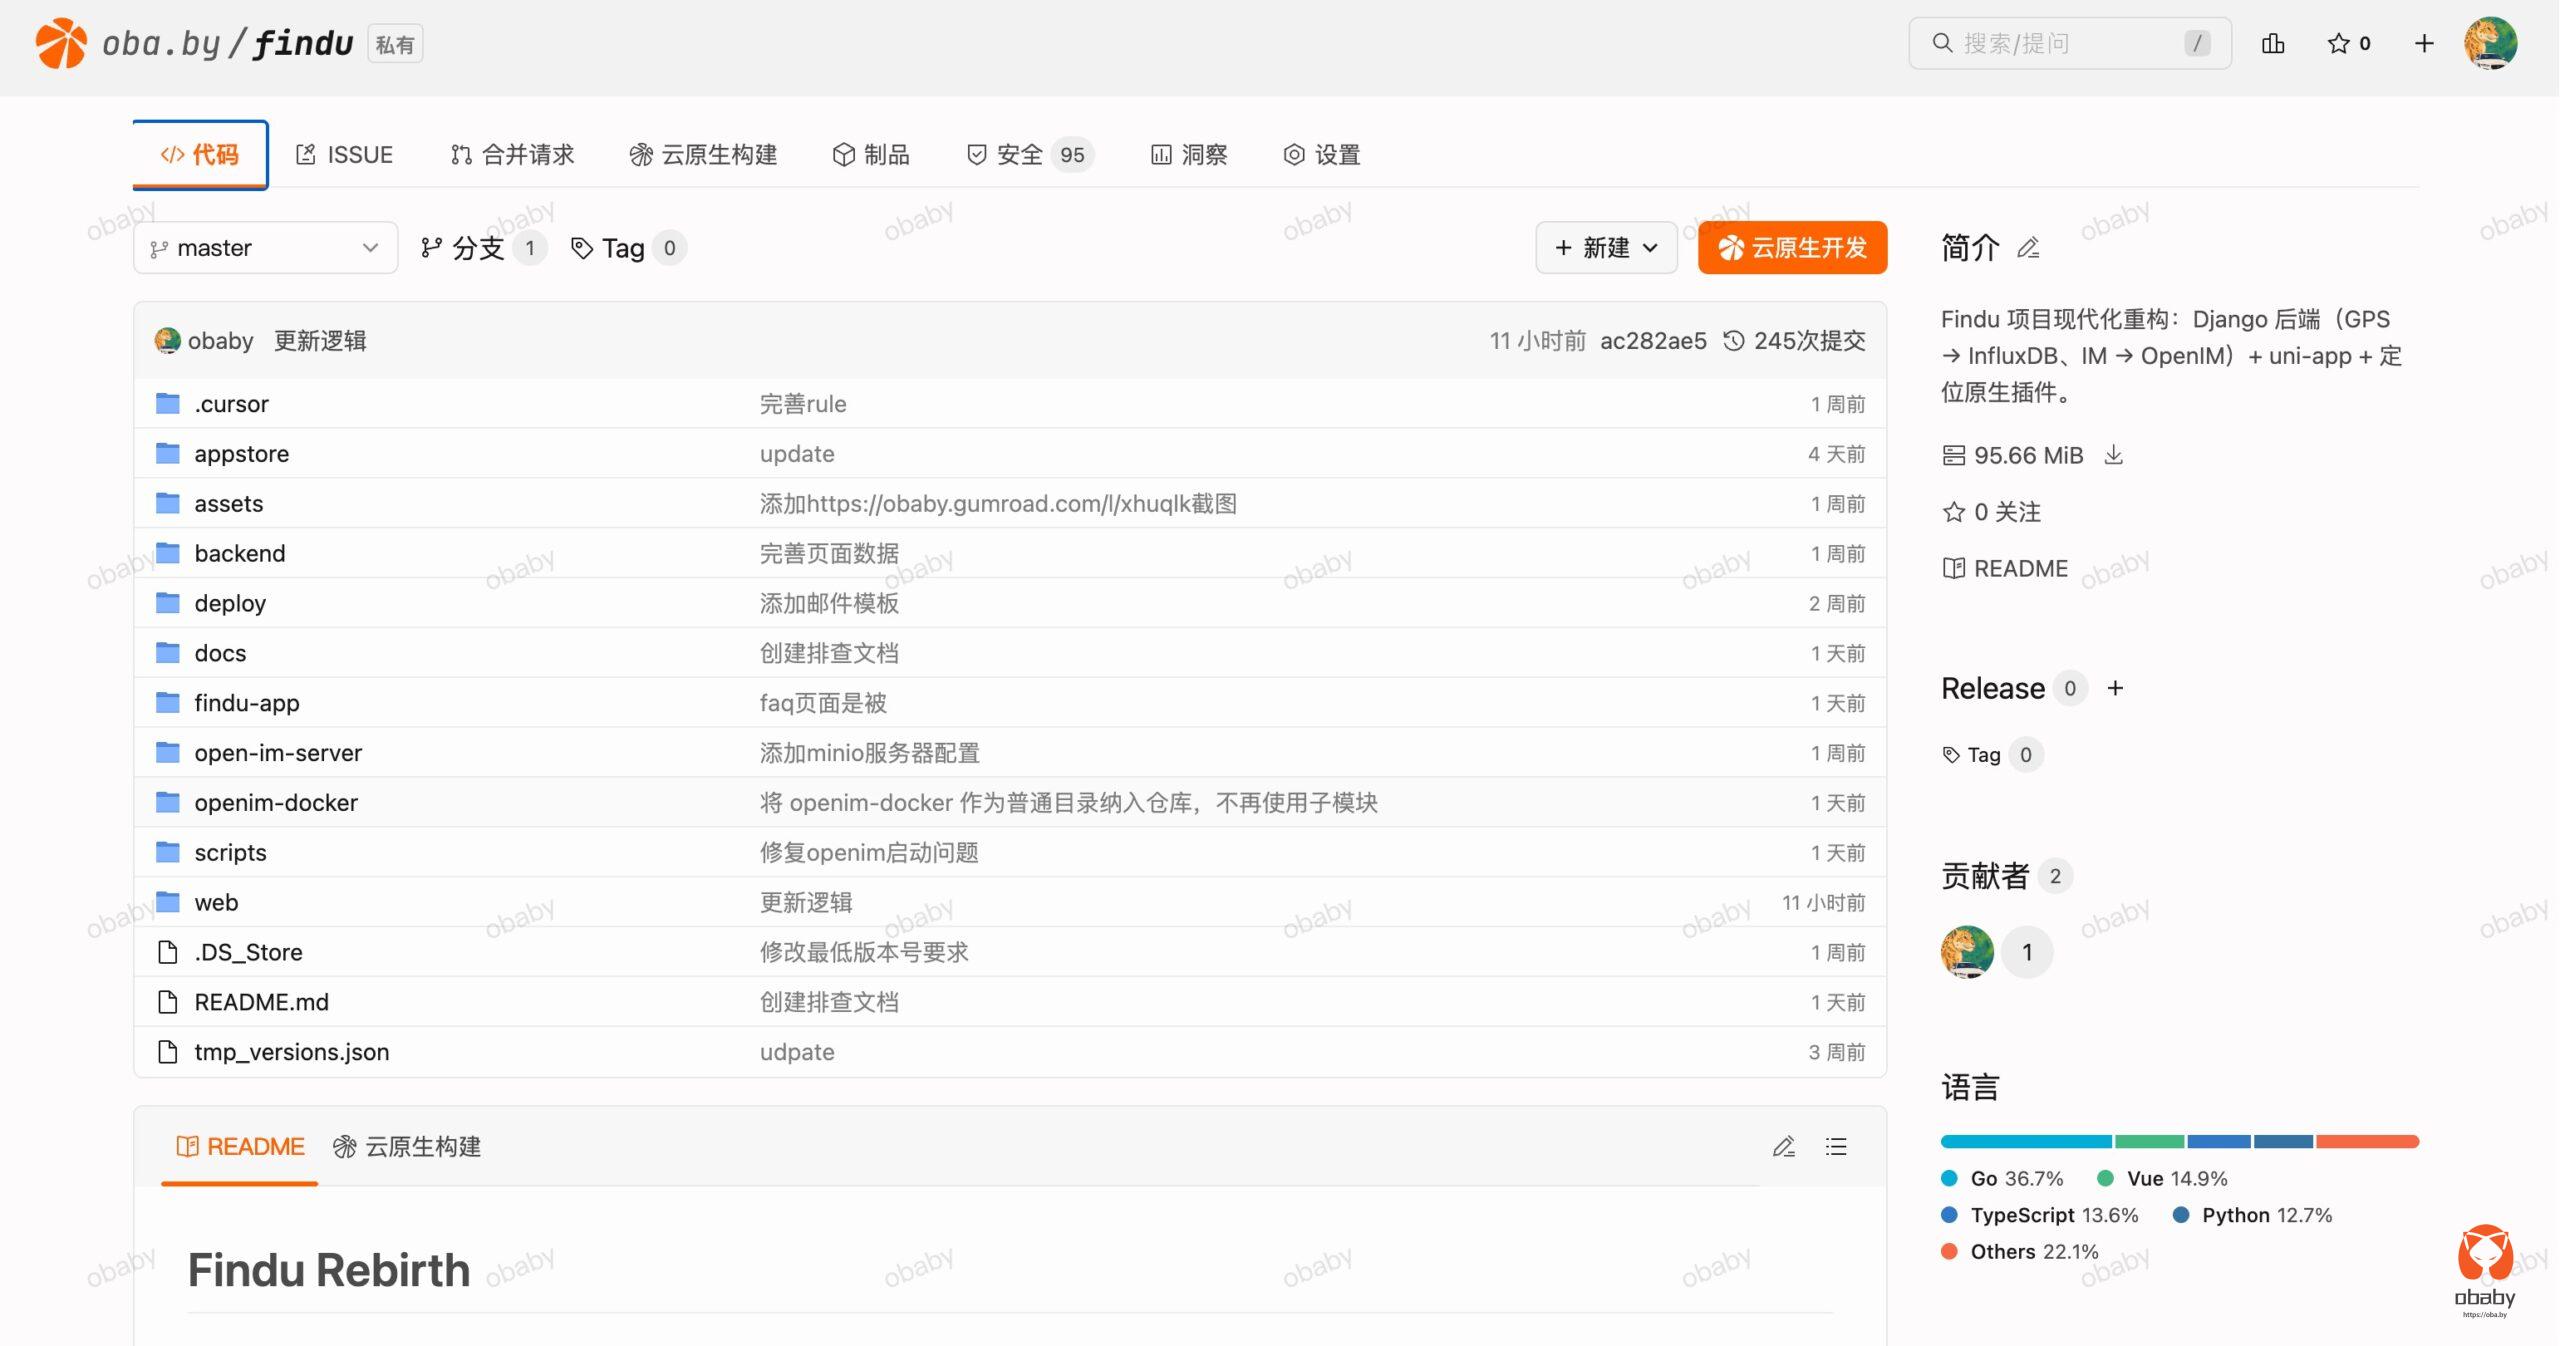This screenshot has height=1346, width=2560.
Task: Open the deploy folder
Action: click(x=230, y=603)
